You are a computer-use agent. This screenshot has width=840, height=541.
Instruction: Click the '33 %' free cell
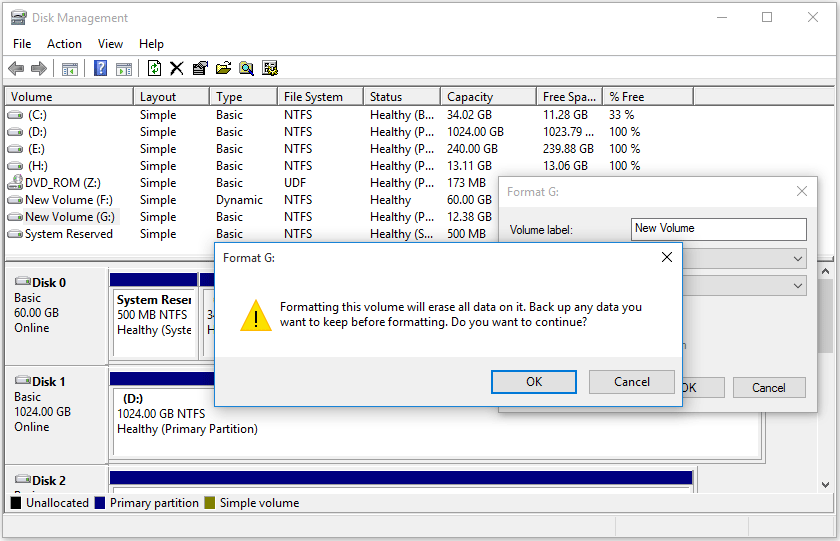621,115
